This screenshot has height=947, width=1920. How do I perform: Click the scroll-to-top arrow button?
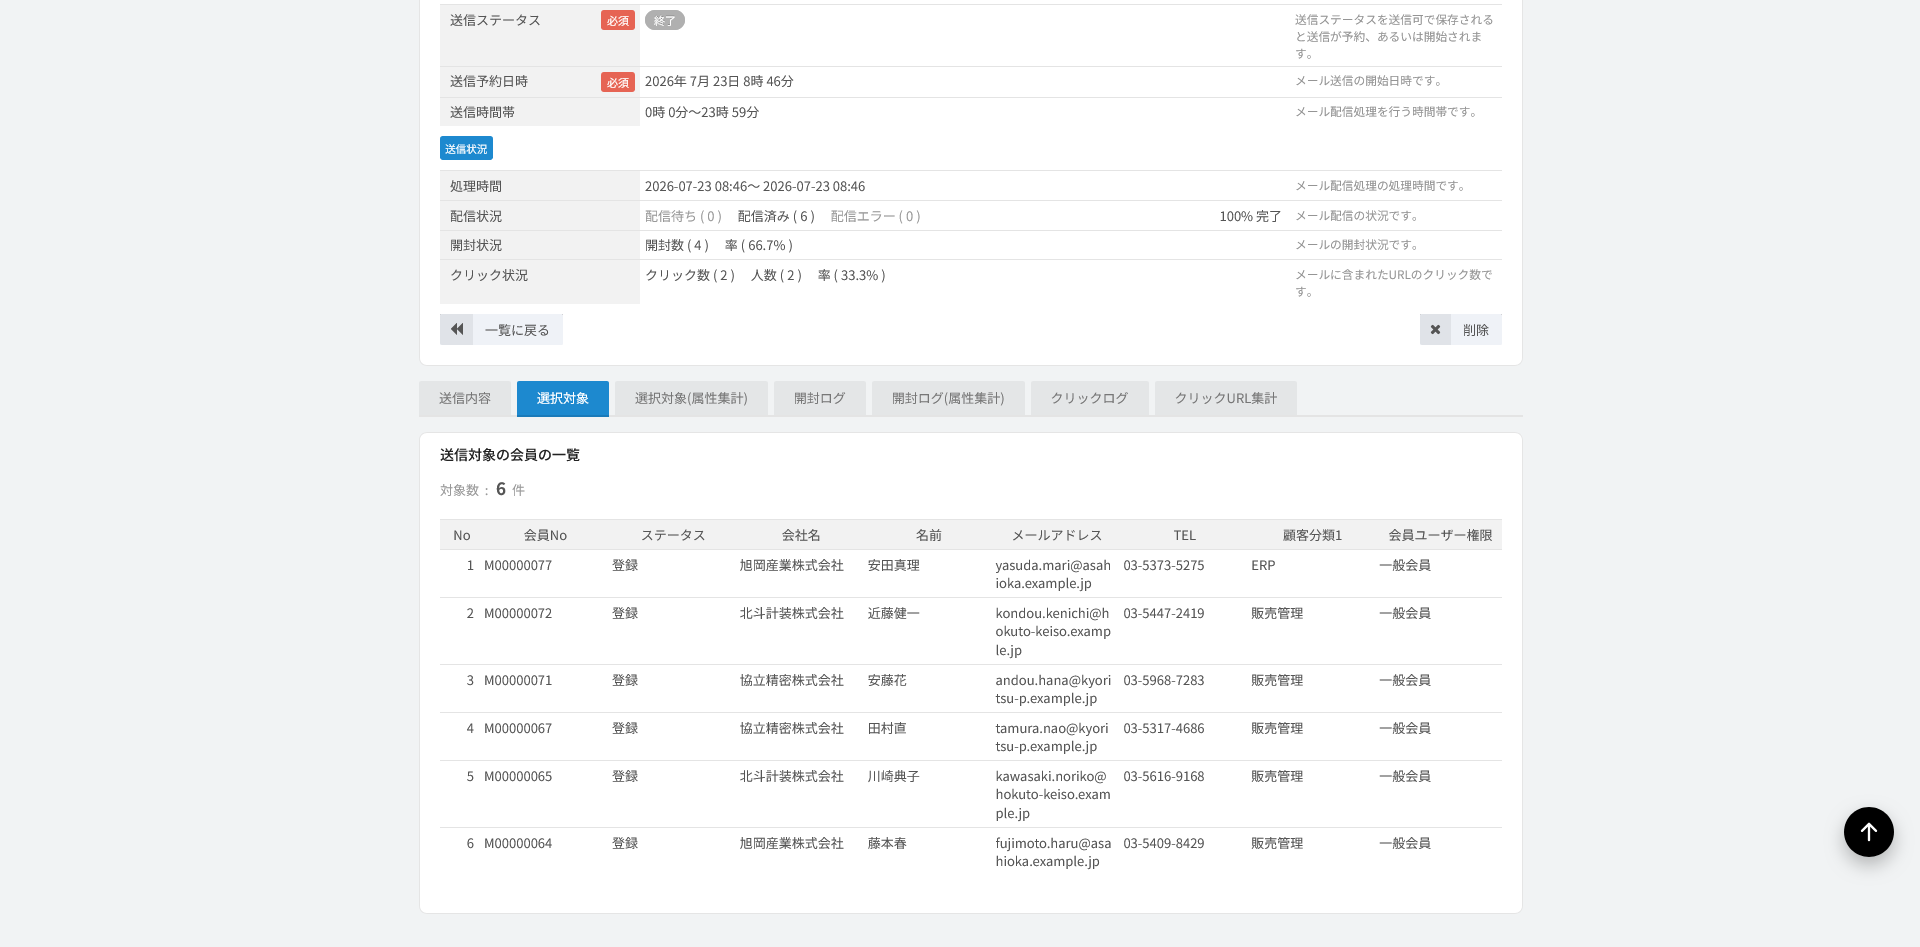(x=1868, y=831)
